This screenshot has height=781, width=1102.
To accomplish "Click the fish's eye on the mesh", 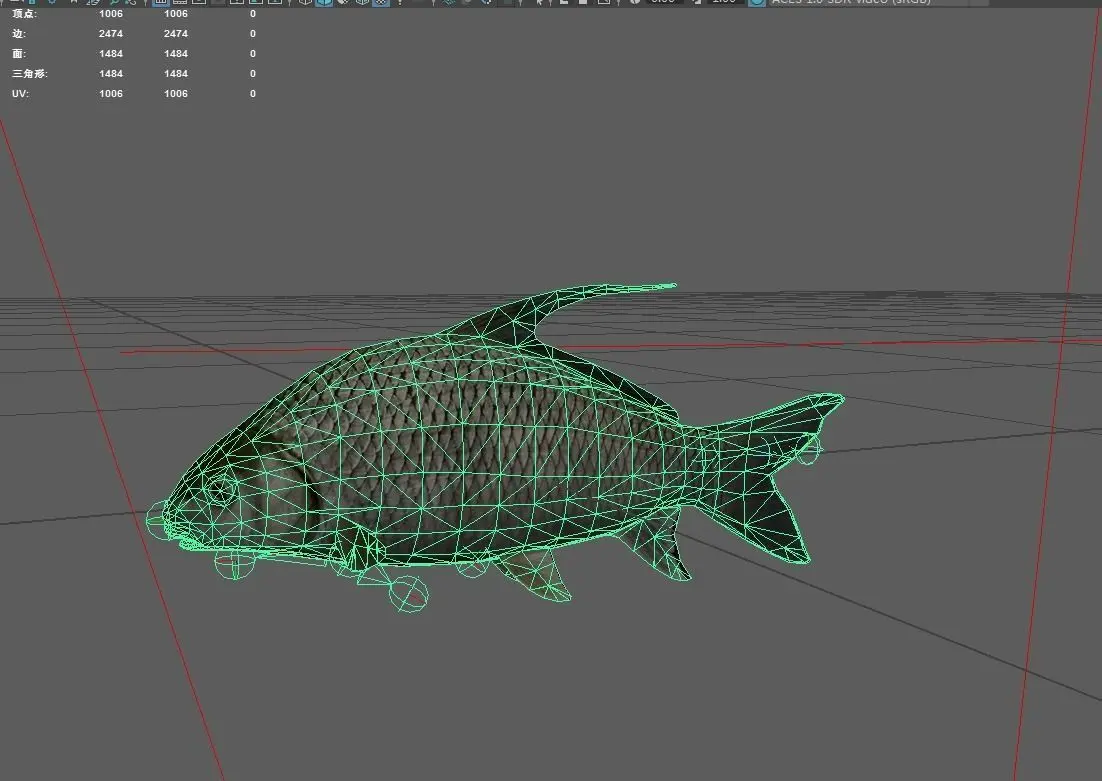I will 222,489.
